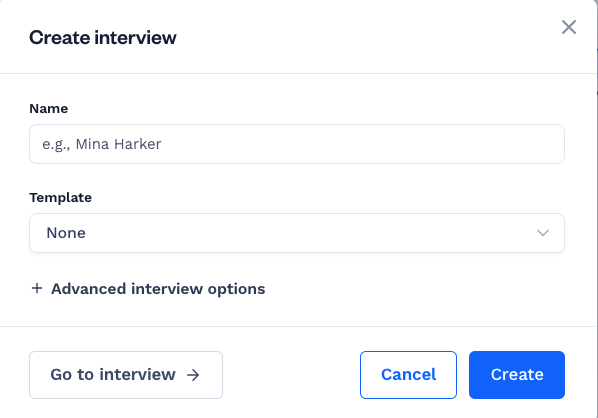The width and height of the screenshot is (598, 418).
Task: Expand Advanced interview options
Action: click(148, 289)
